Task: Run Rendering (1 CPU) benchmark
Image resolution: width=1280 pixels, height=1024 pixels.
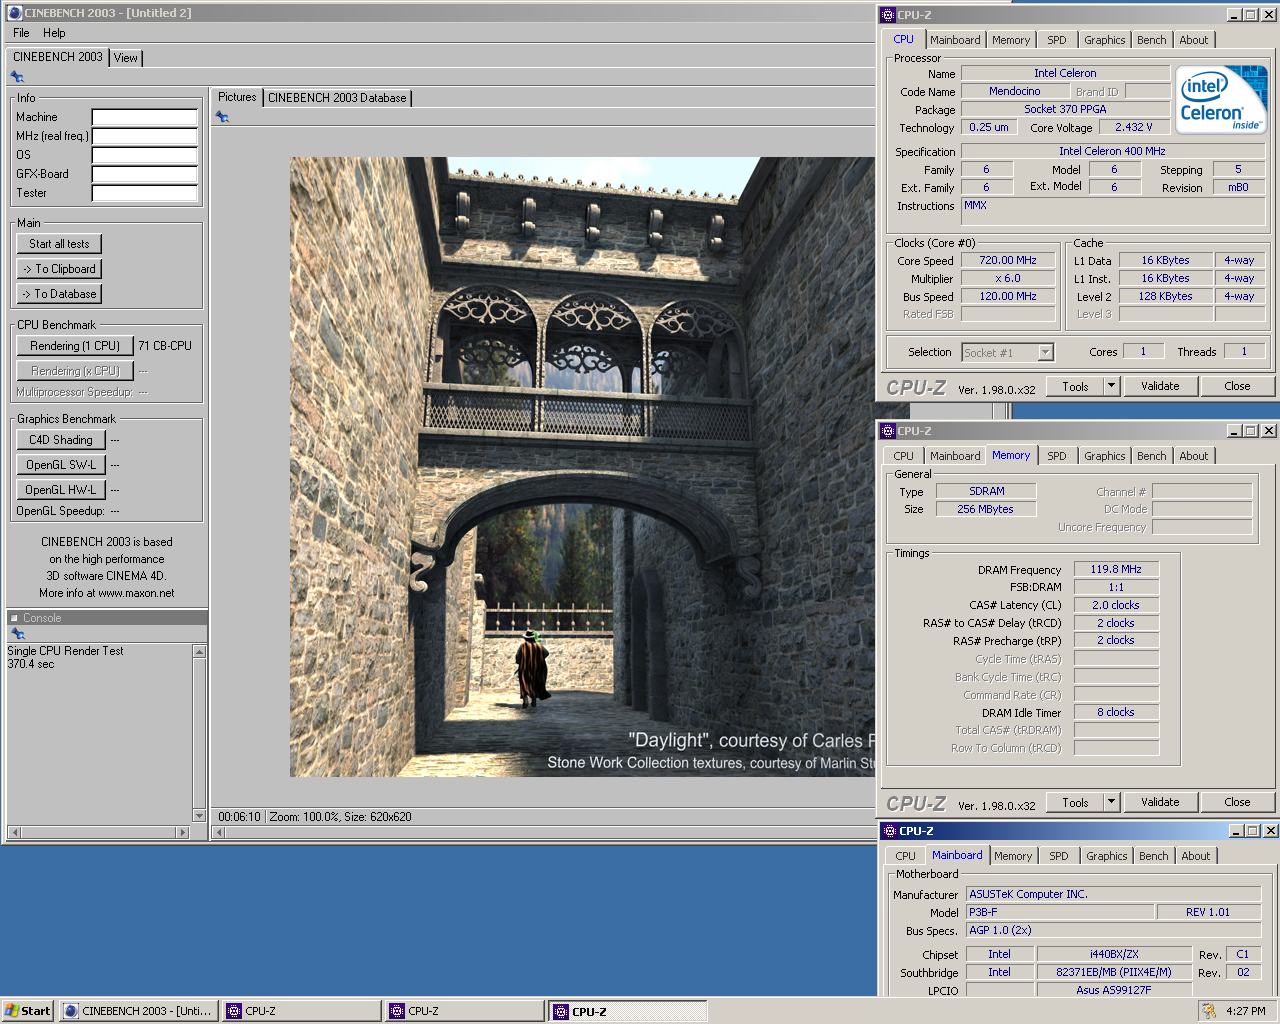Action: tap(75, 346)
